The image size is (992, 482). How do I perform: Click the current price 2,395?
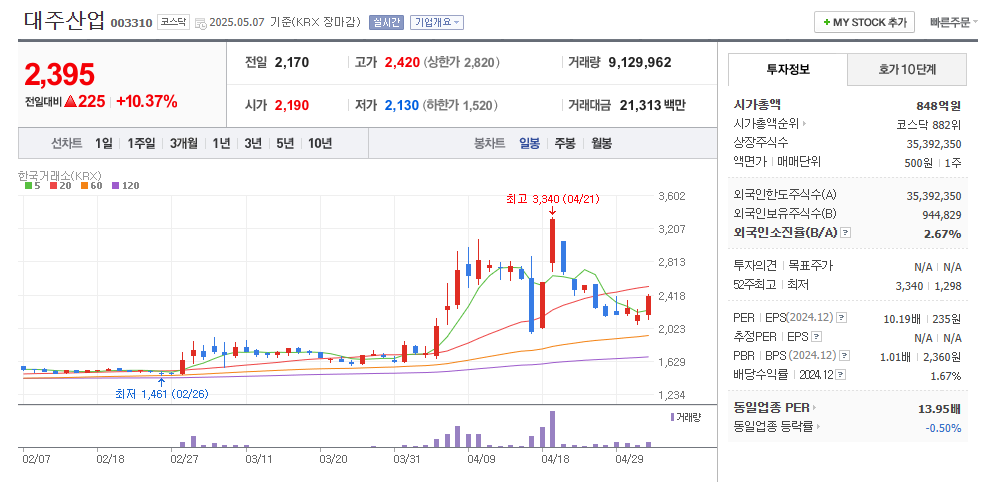point(60,75)
